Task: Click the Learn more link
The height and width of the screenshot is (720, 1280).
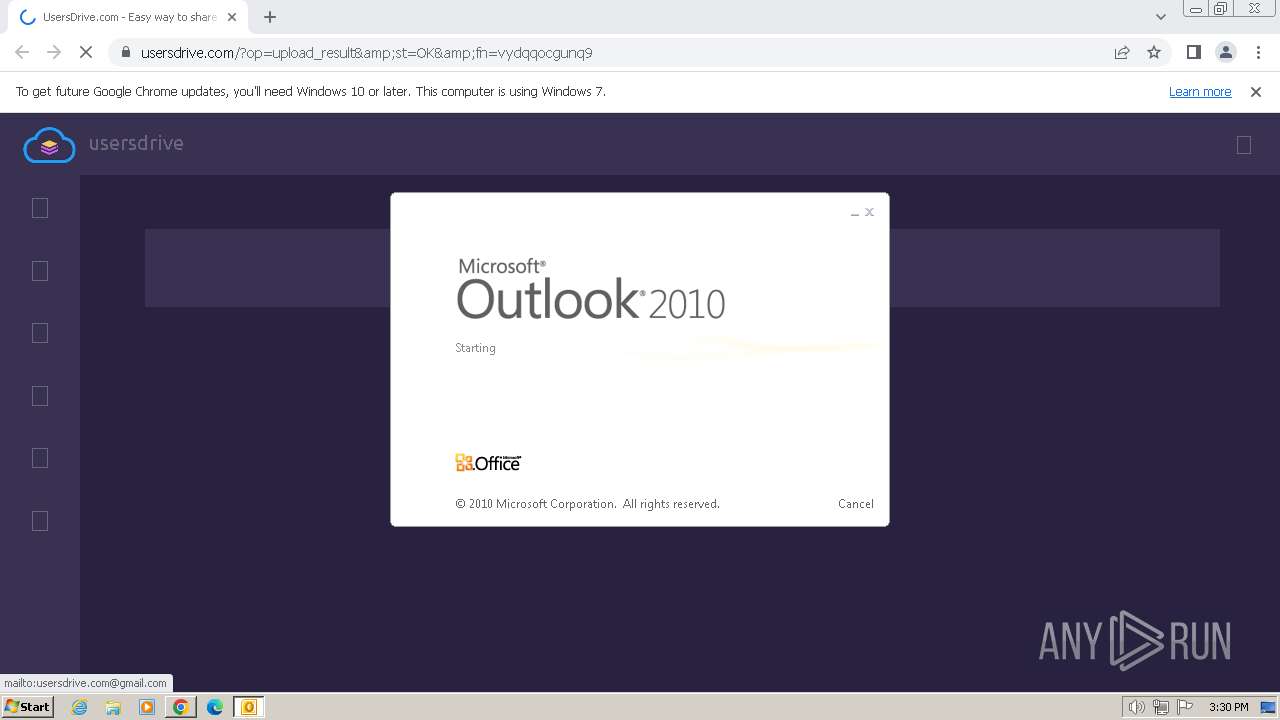Action: click(x=1200, y=92)
